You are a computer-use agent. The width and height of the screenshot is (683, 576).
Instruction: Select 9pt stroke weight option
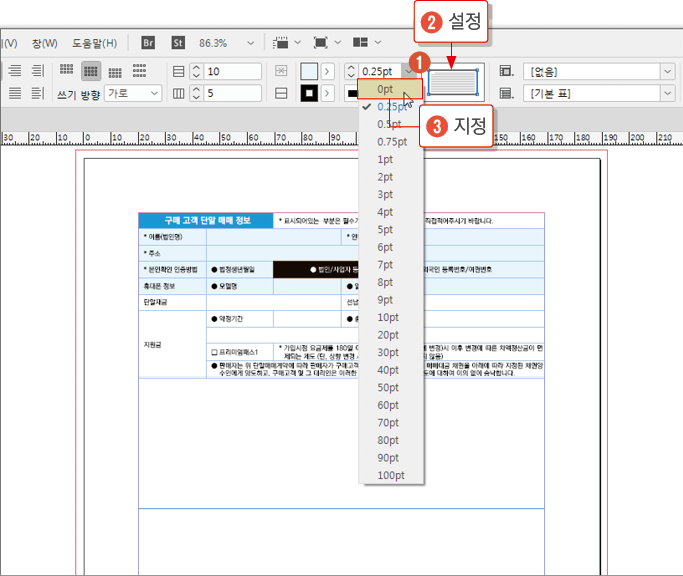click(391, 300)
